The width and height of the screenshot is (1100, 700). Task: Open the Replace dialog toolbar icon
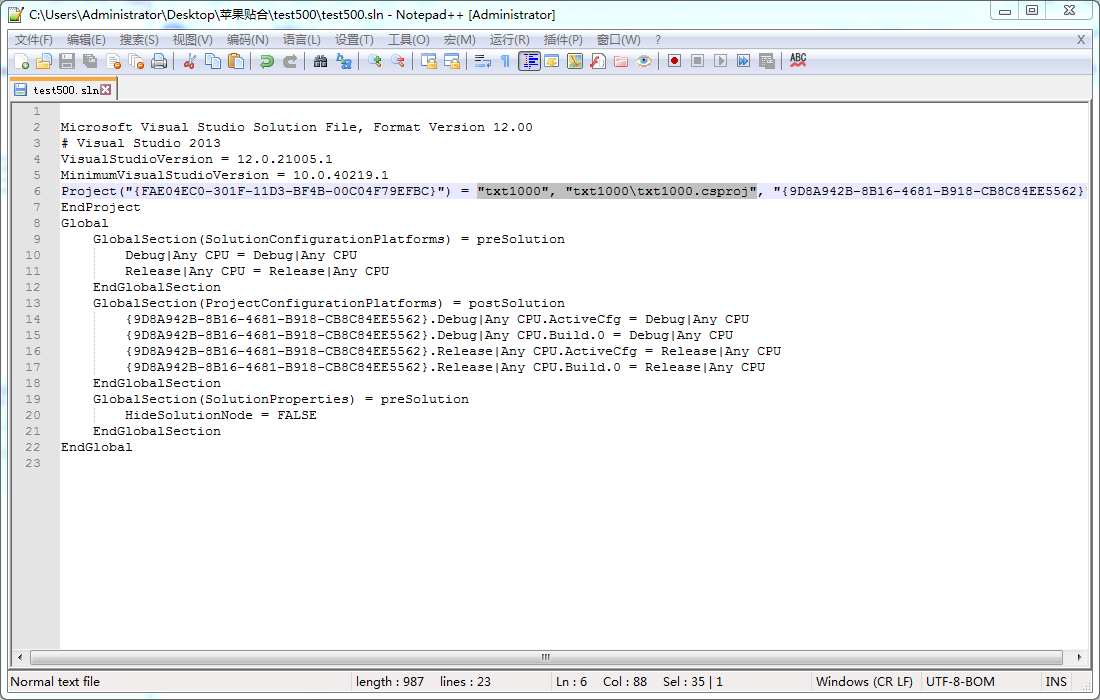344,61
